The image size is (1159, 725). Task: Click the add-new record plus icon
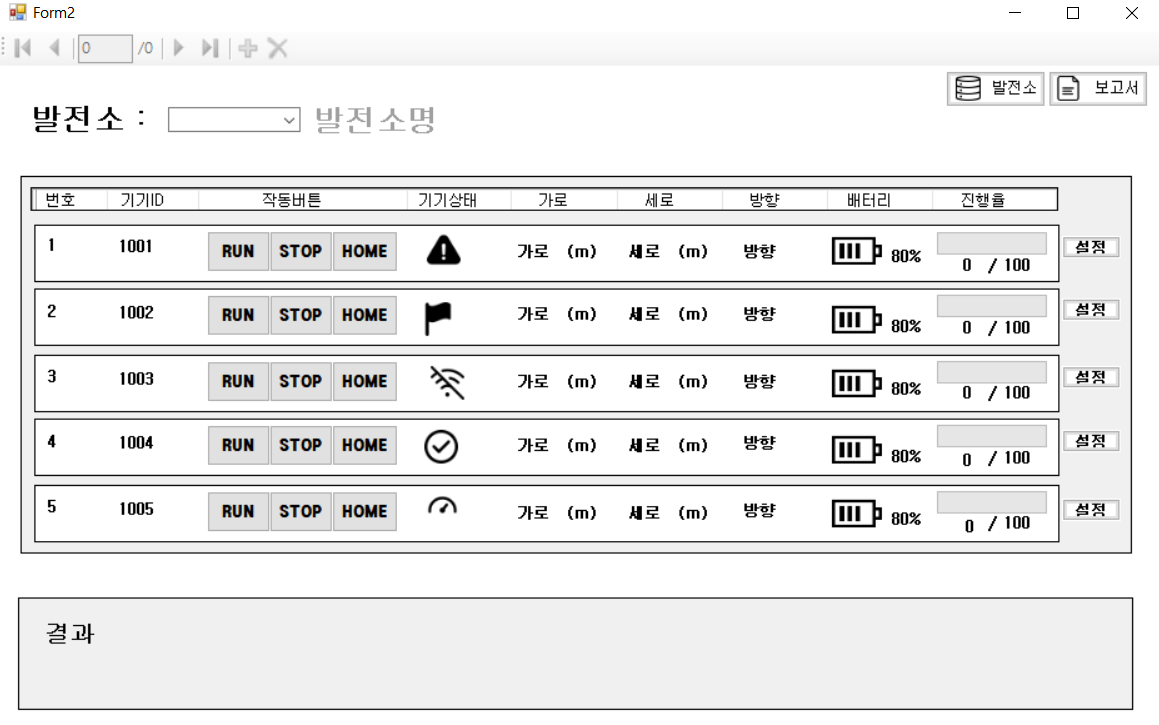click(246, 47)
